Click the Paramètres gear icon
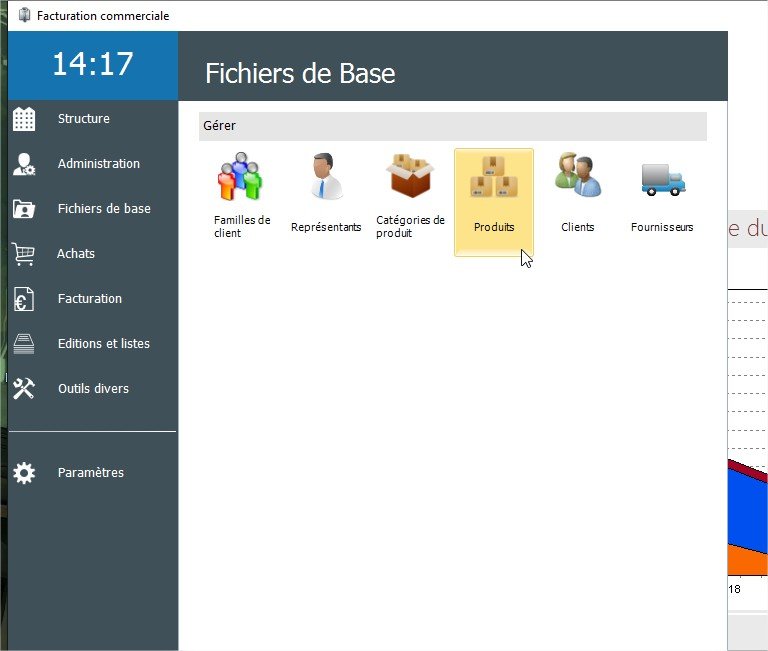This screenshot has height=651, width=768. pos(24,473)
